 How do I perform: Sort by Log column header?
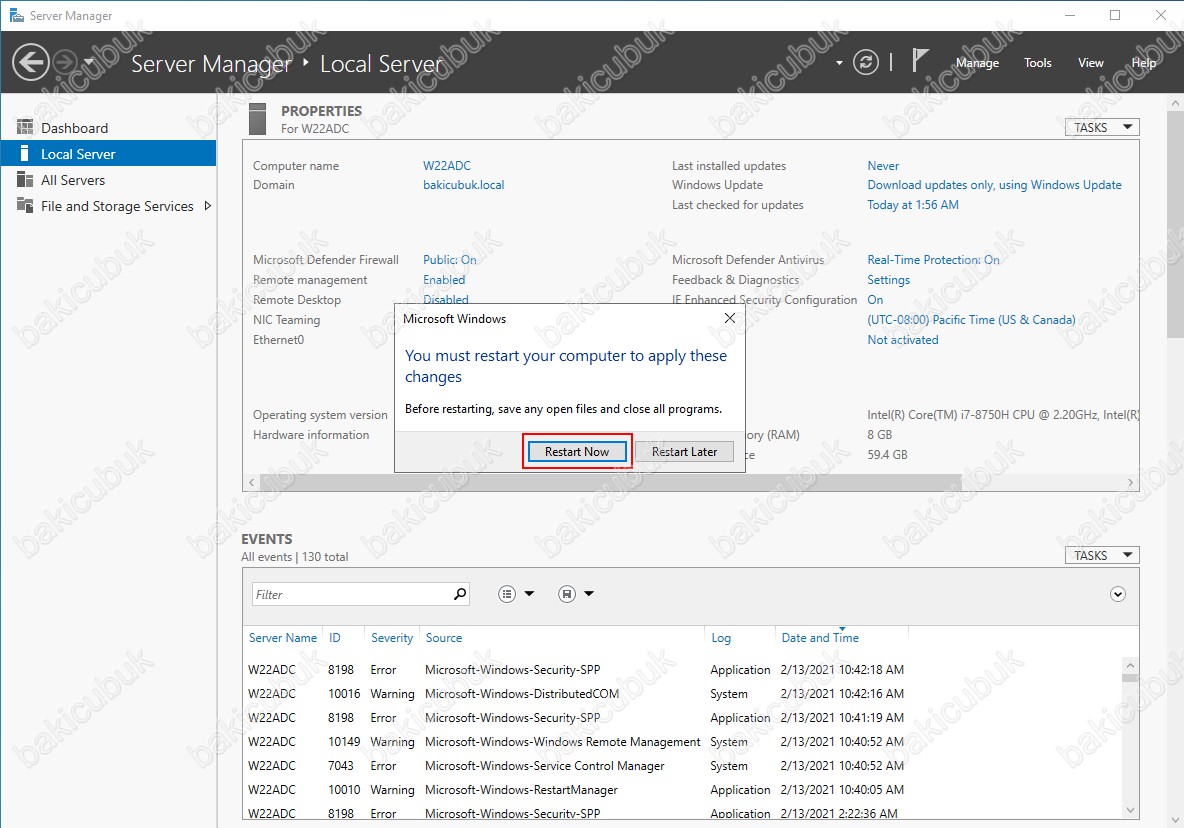point(720,638)
